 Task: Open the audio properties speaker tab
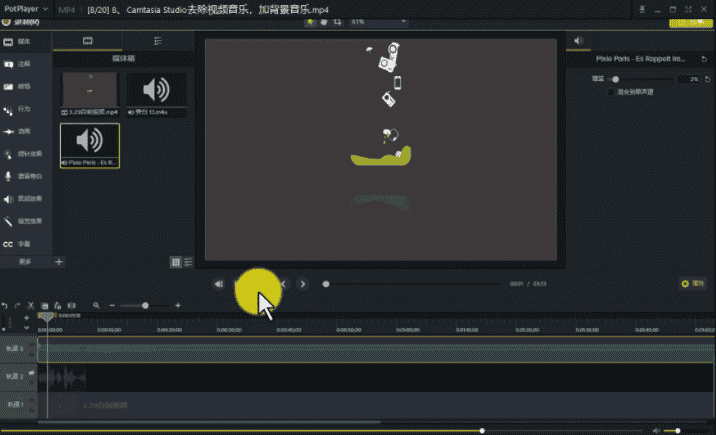pos(579,41)
